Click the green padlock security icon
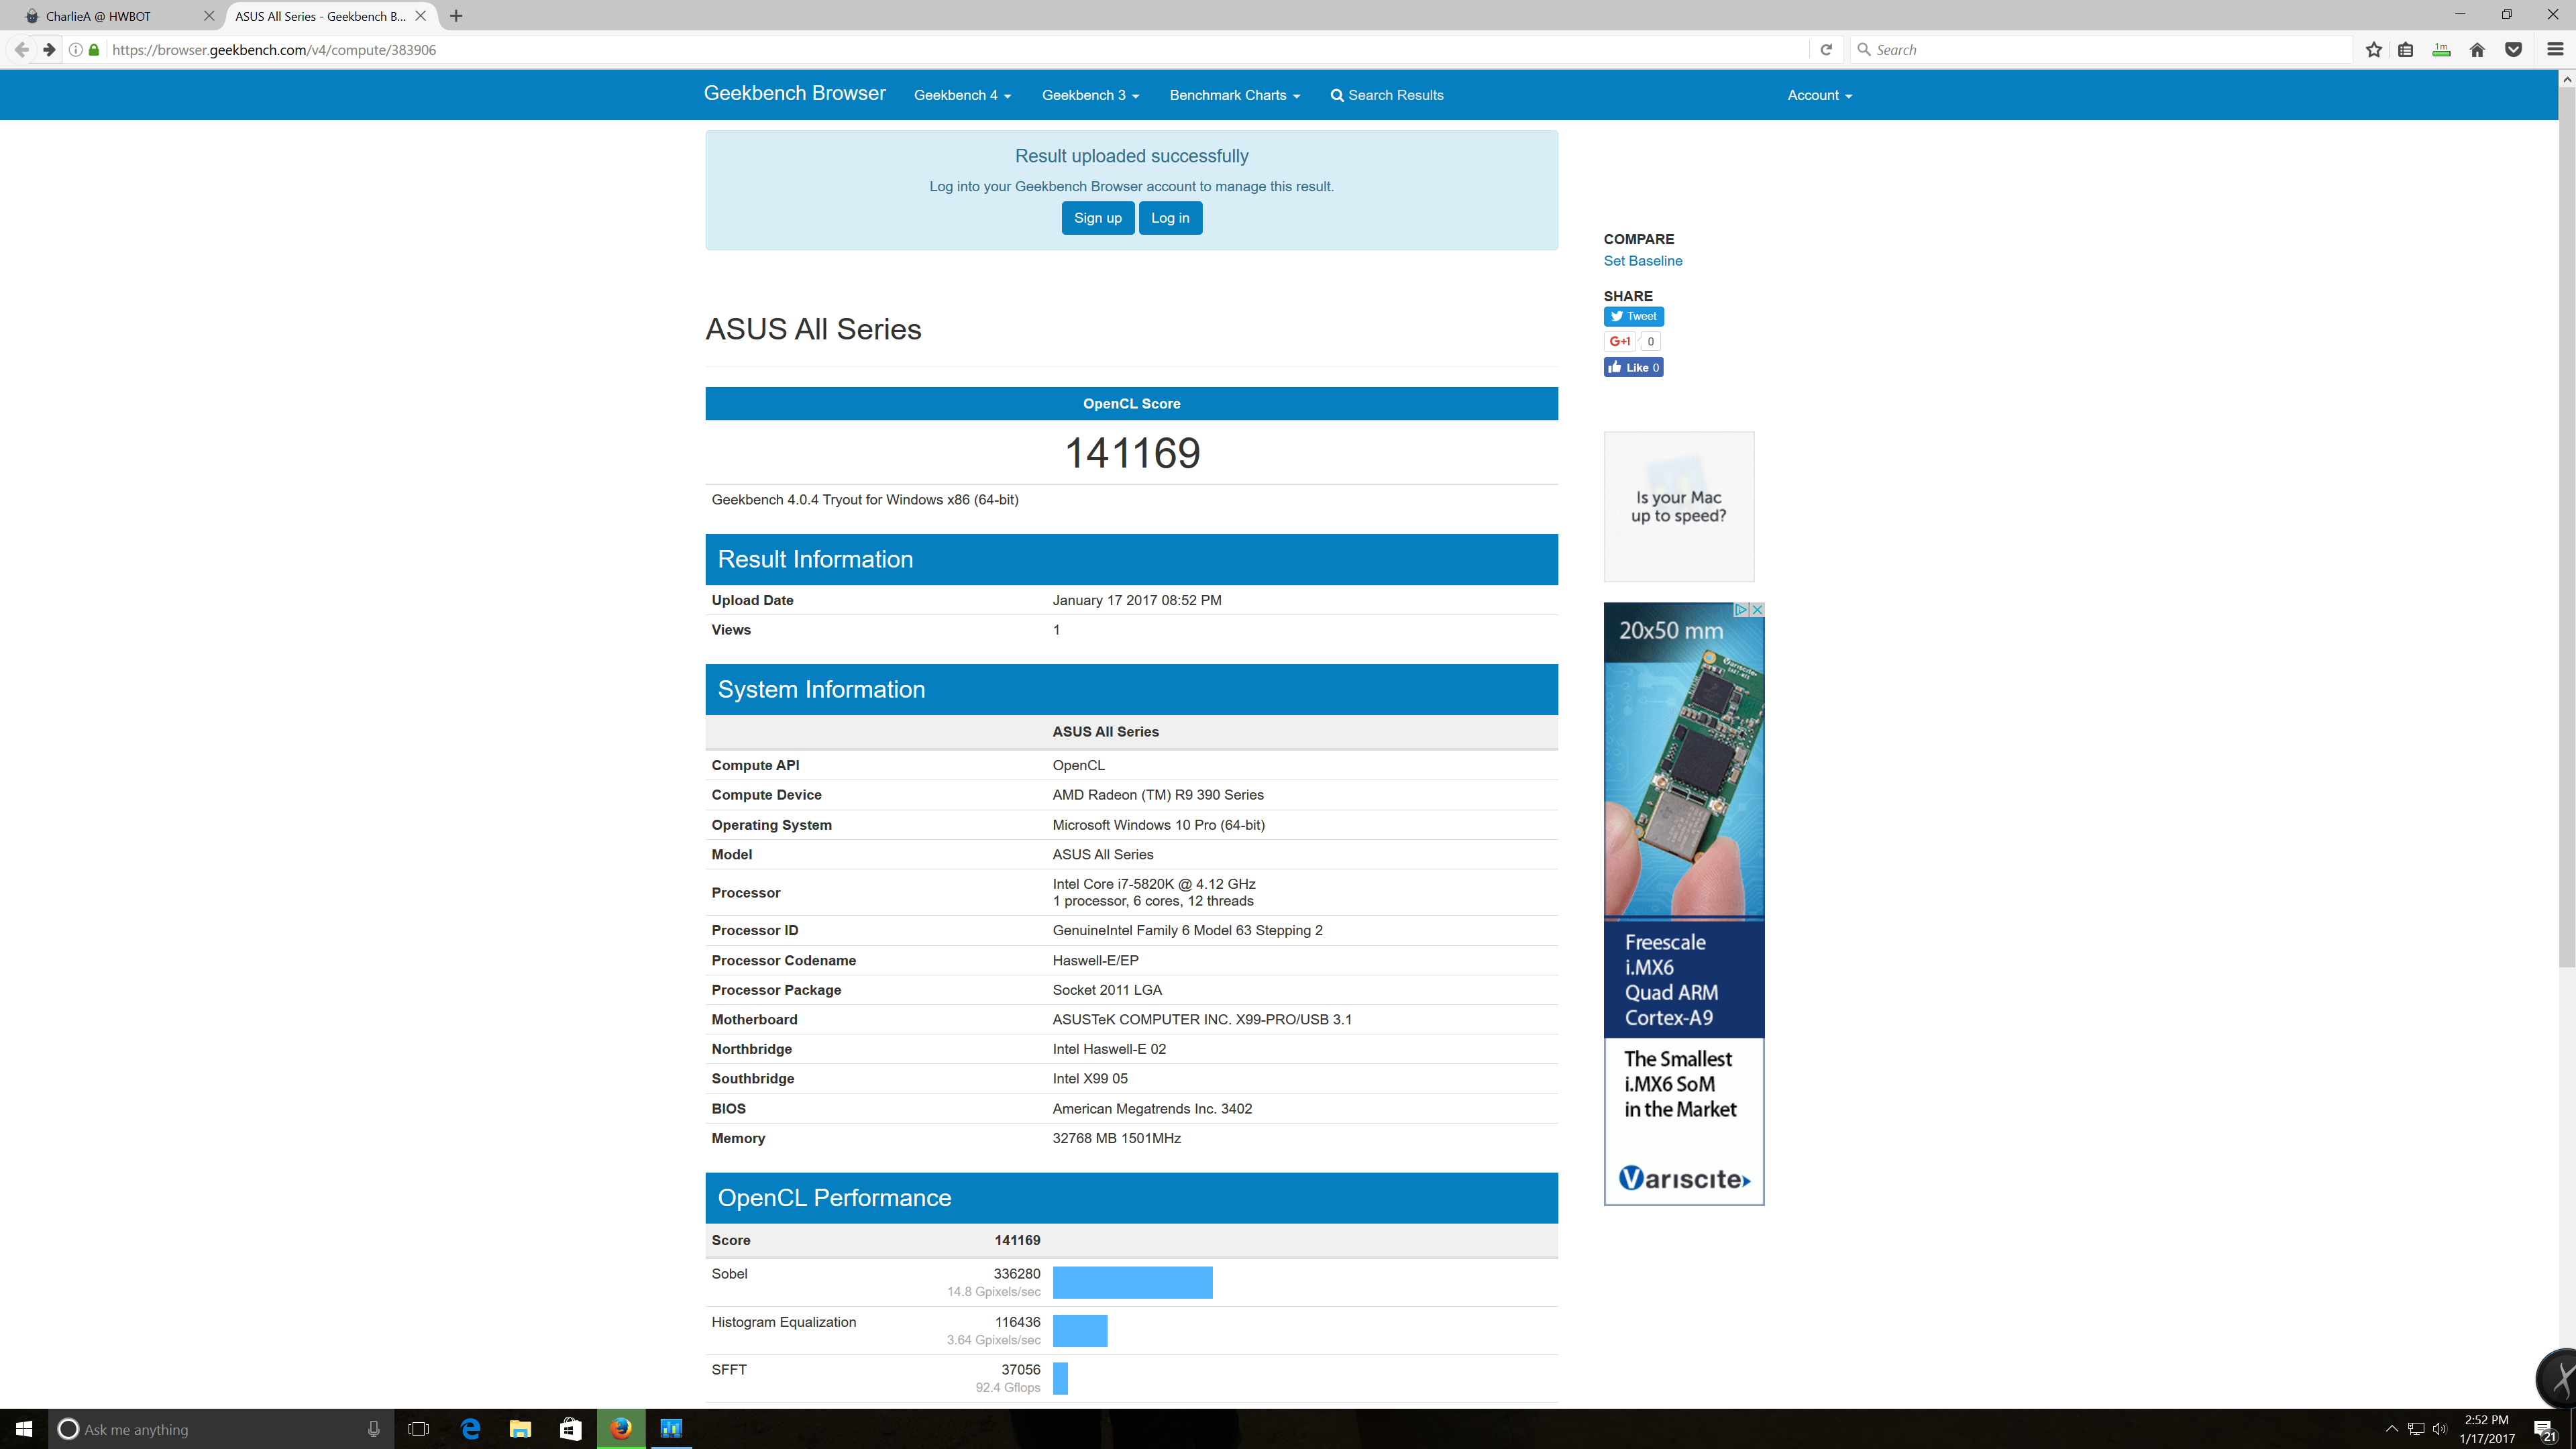 click(94, 49)
